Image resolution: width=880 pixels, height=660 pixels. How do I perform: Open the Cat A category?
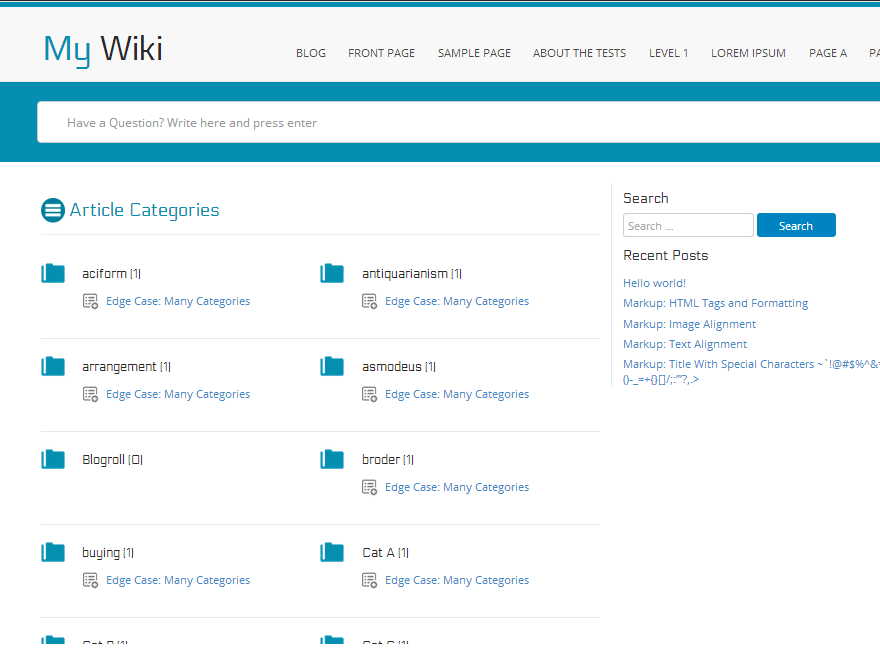386,553
